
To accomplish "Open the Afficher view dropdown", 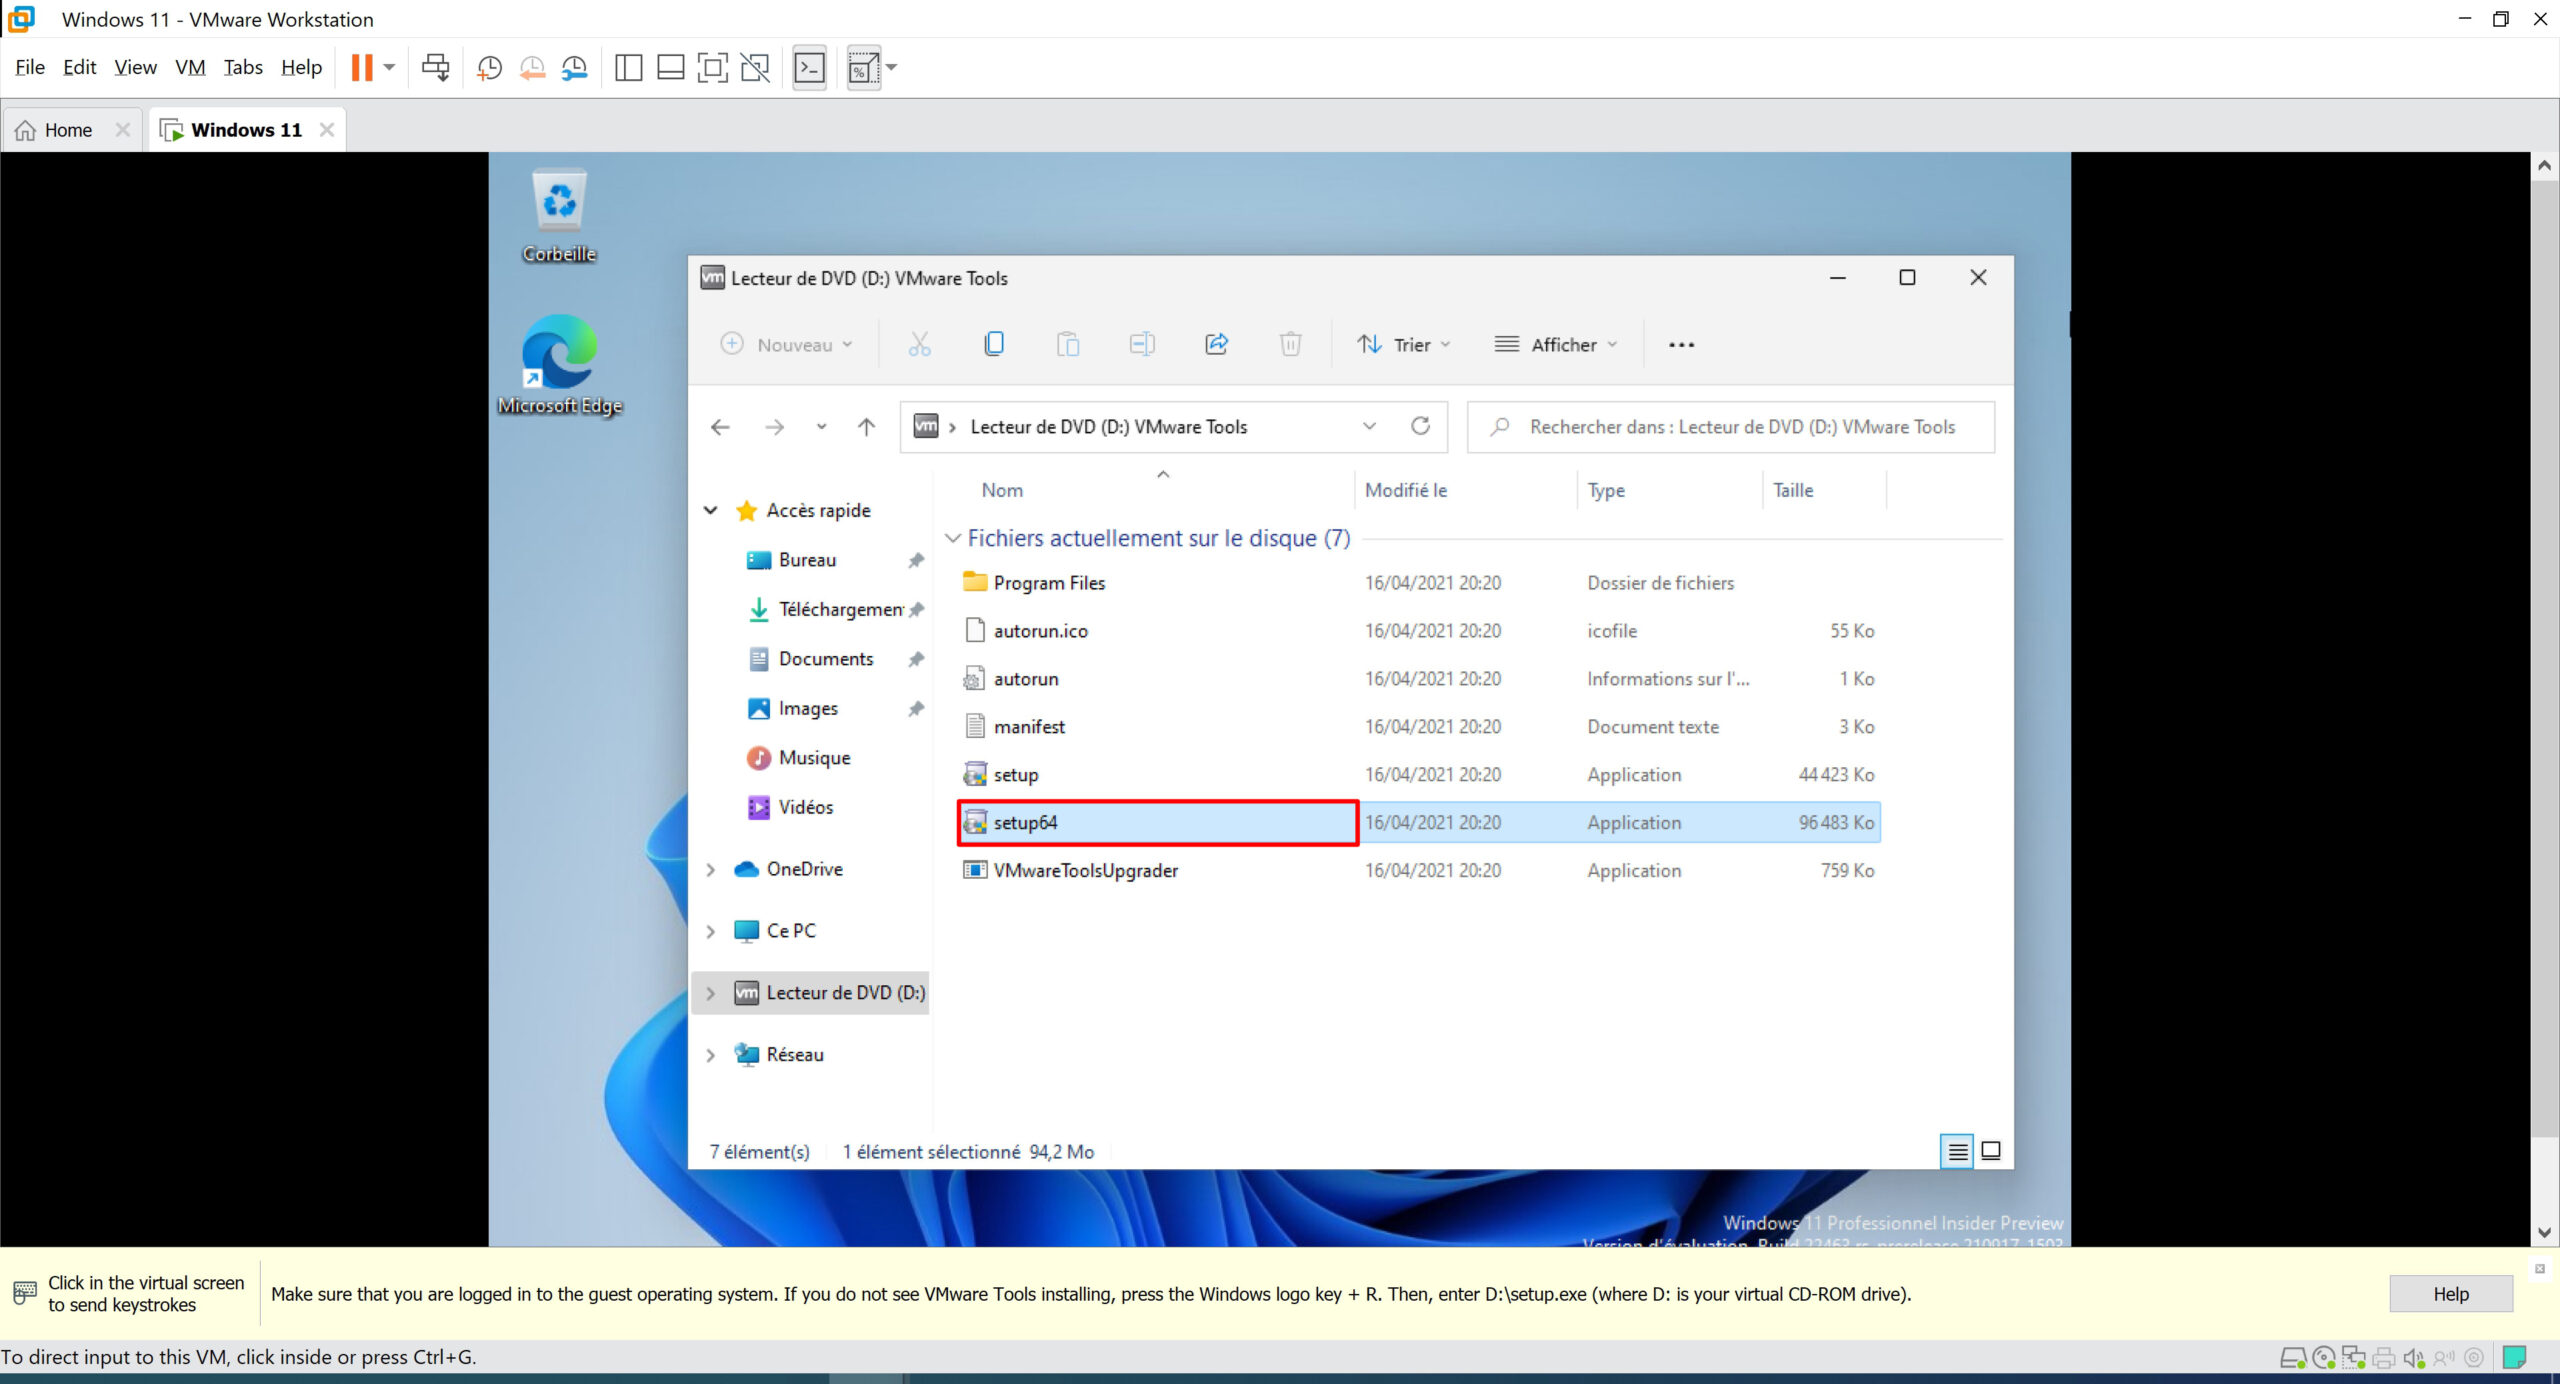I will [x=1555, y=345].
